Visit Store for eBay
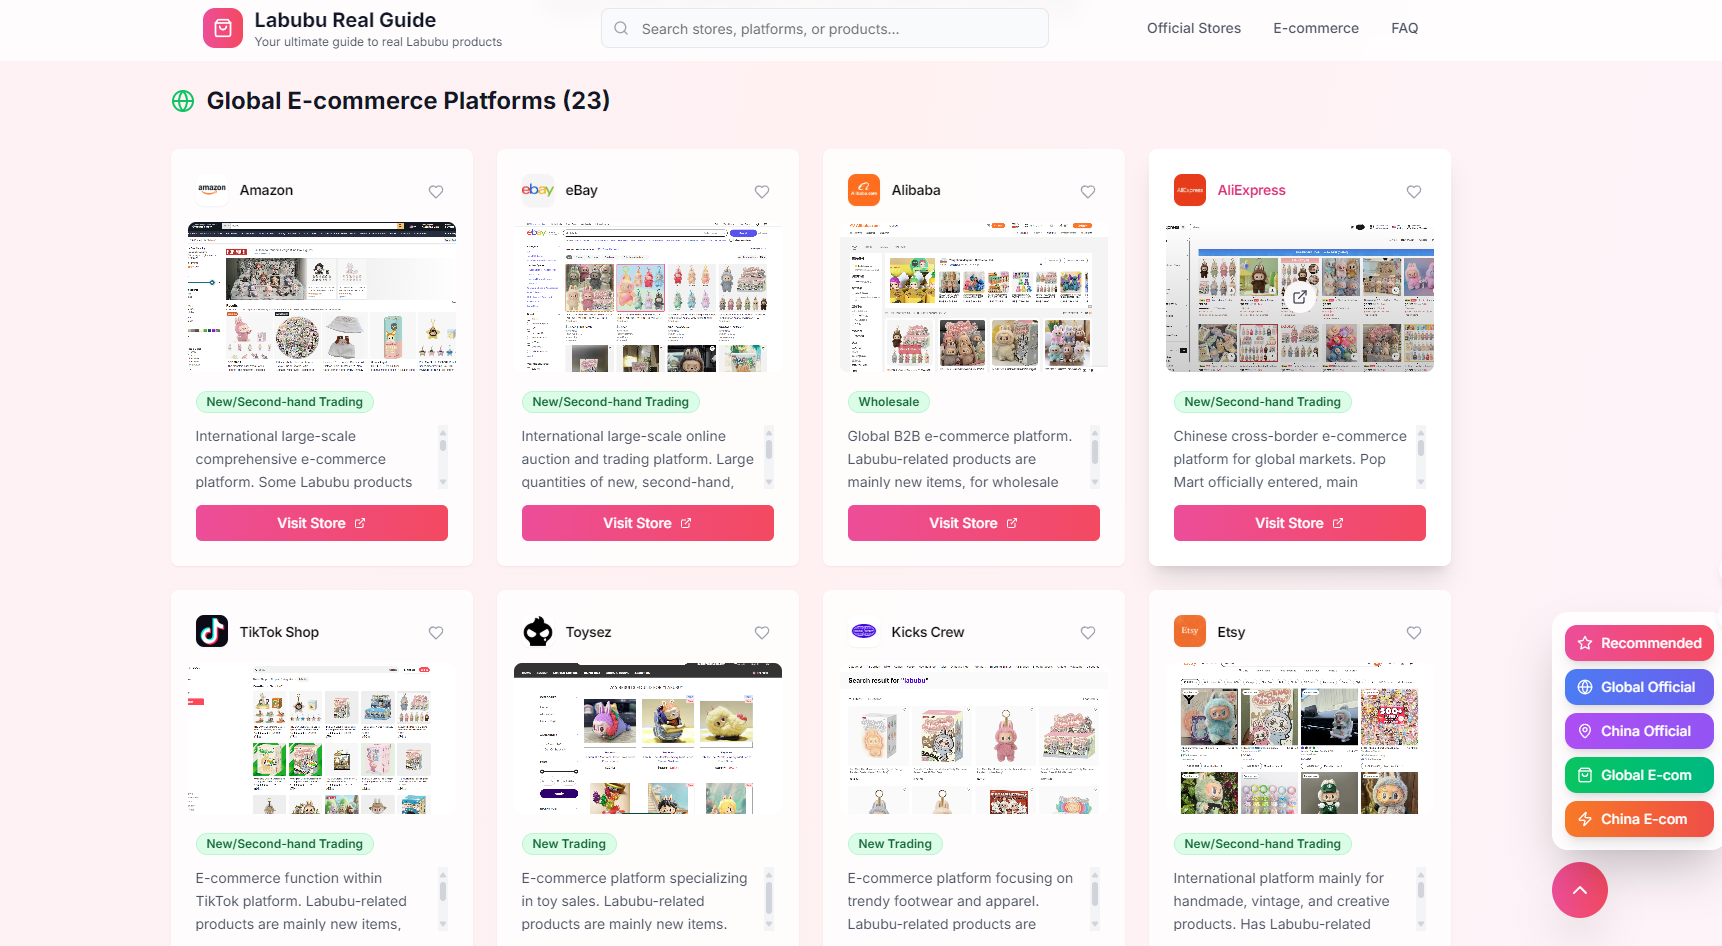This screenshot has height=946, width=1722. click(648, 523)
